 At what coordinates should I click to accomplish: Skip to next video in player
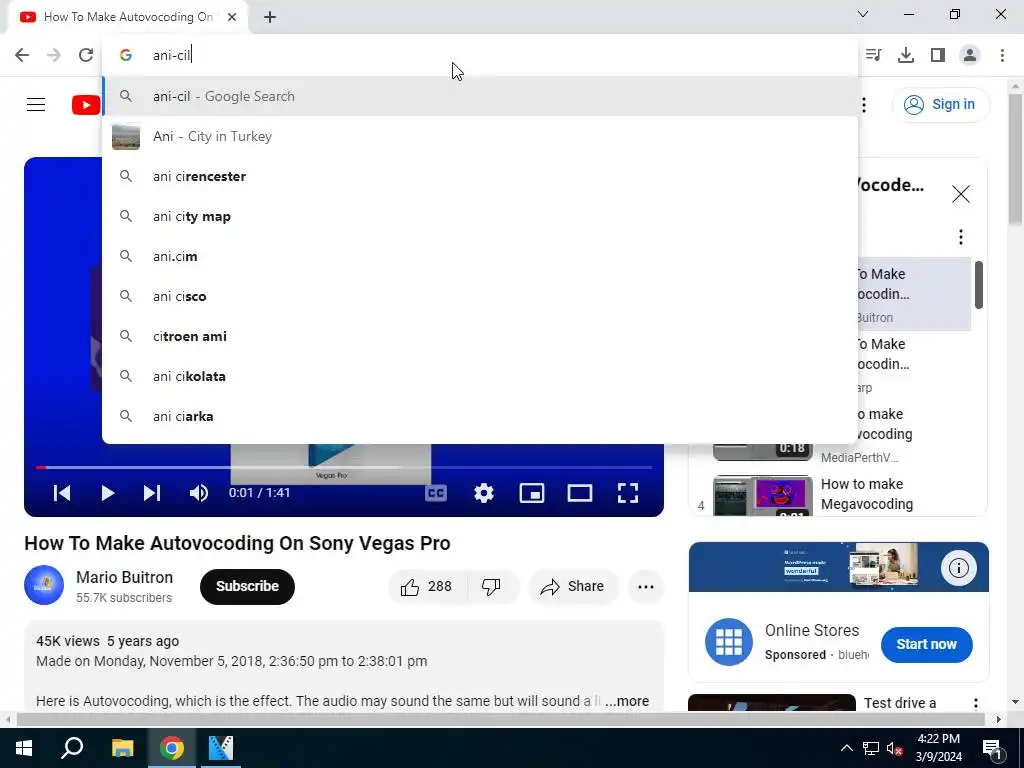tap(152, 493)
